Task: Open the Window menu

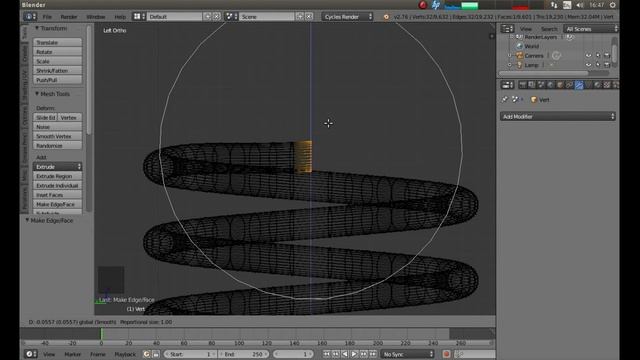Action: (96, 17)
